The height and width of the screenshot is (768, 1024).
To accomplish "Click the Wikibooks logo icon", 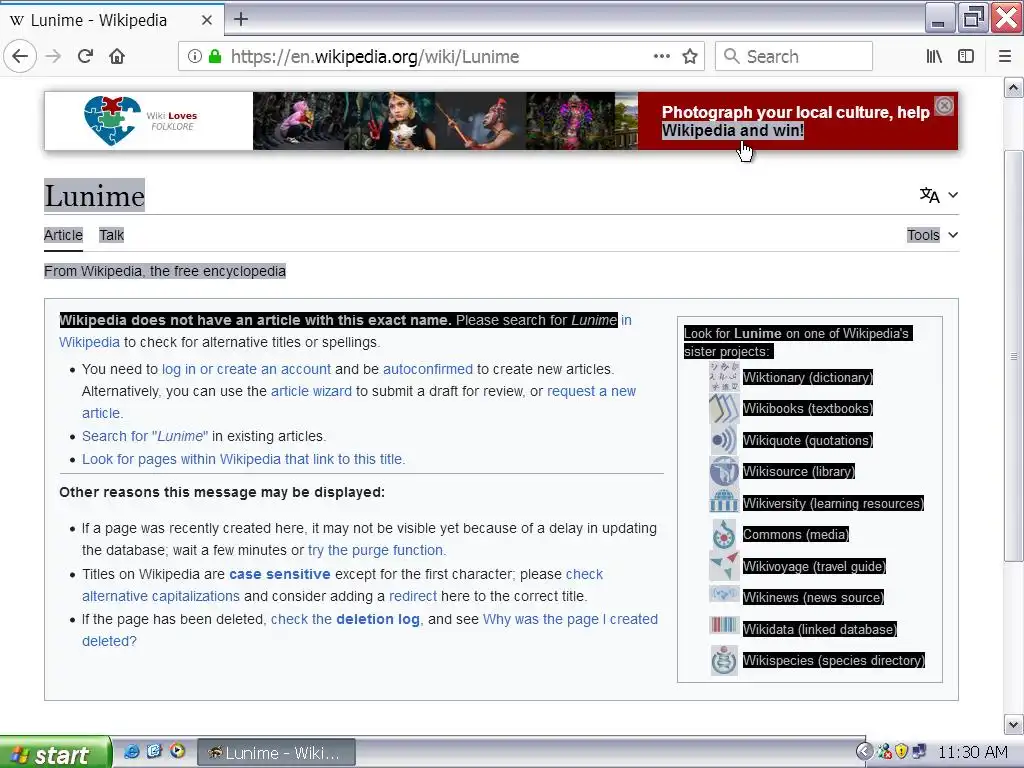I will (x=724, y=409).
